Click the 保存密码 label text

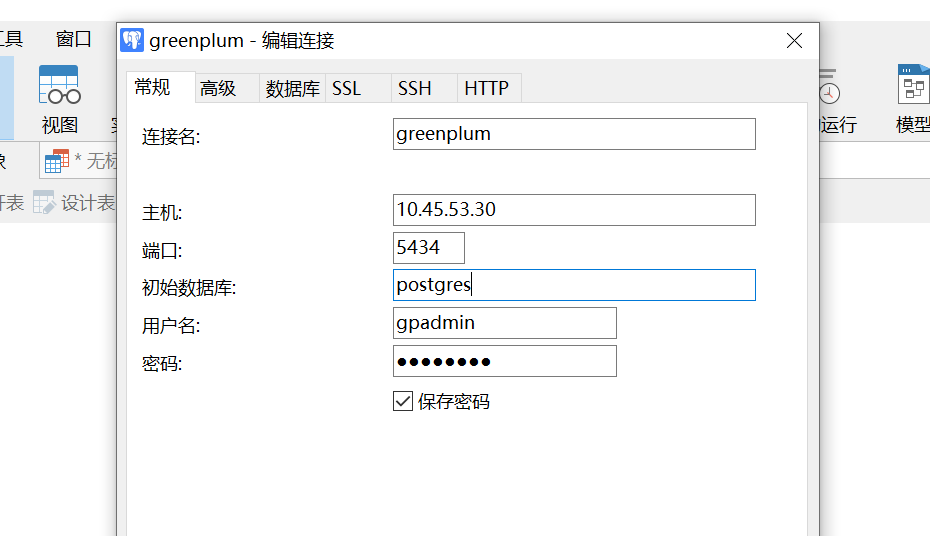click(454, 402)
